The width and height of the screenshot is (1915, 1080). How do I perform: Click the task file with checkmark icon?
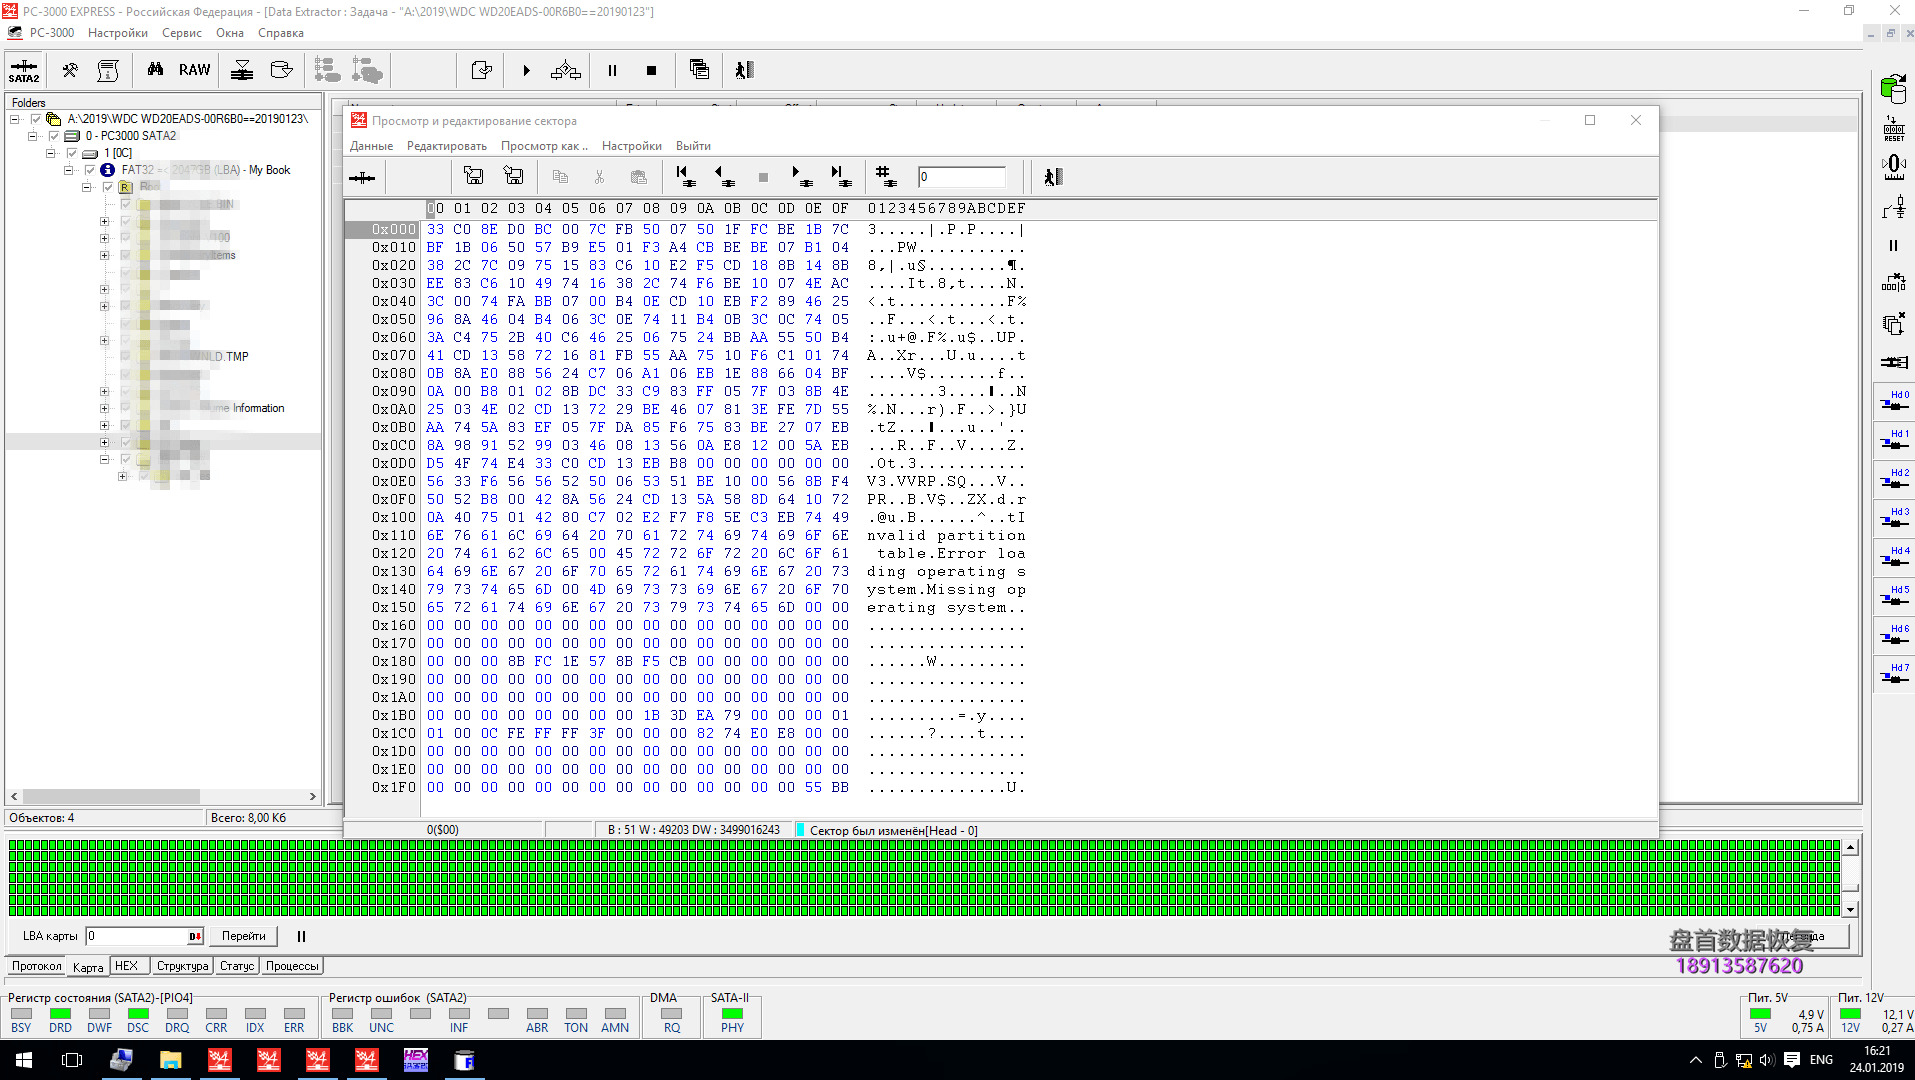pos(481,70)
